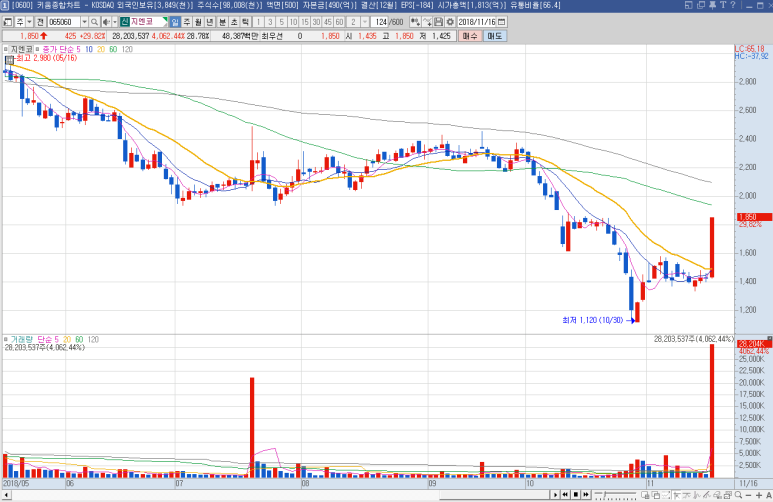Select the 30 interval preset button
773x502 pixels.
(x=315, y=21)
